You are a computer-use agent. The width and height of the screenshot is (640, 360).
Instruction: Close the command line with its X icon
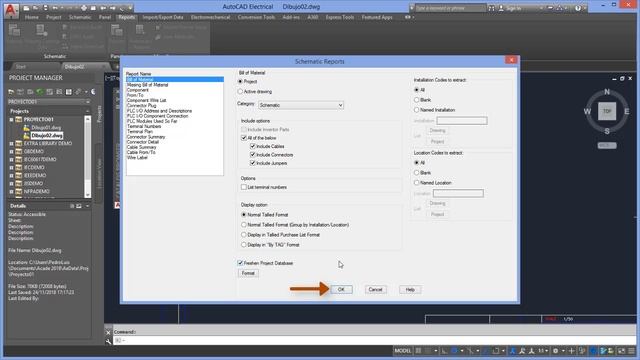pyautogui.click(x=108, y=332)
